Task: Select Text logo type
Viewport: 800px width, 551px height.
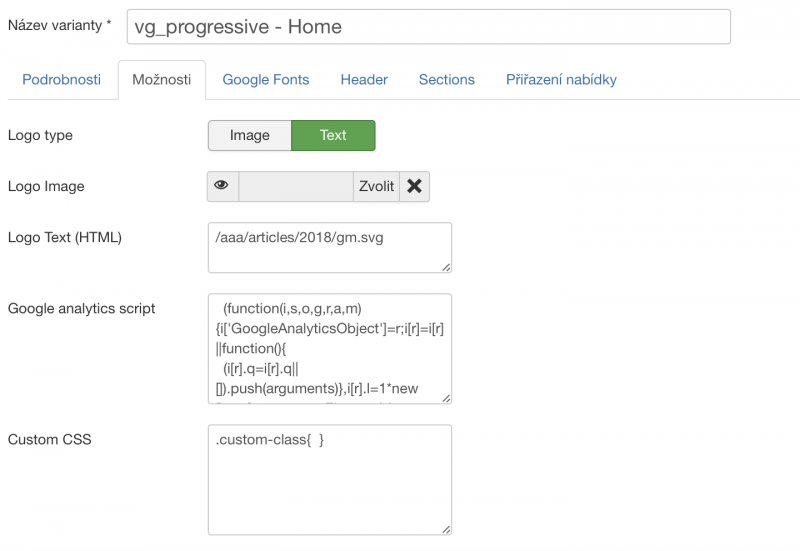Action: point(333,135)
